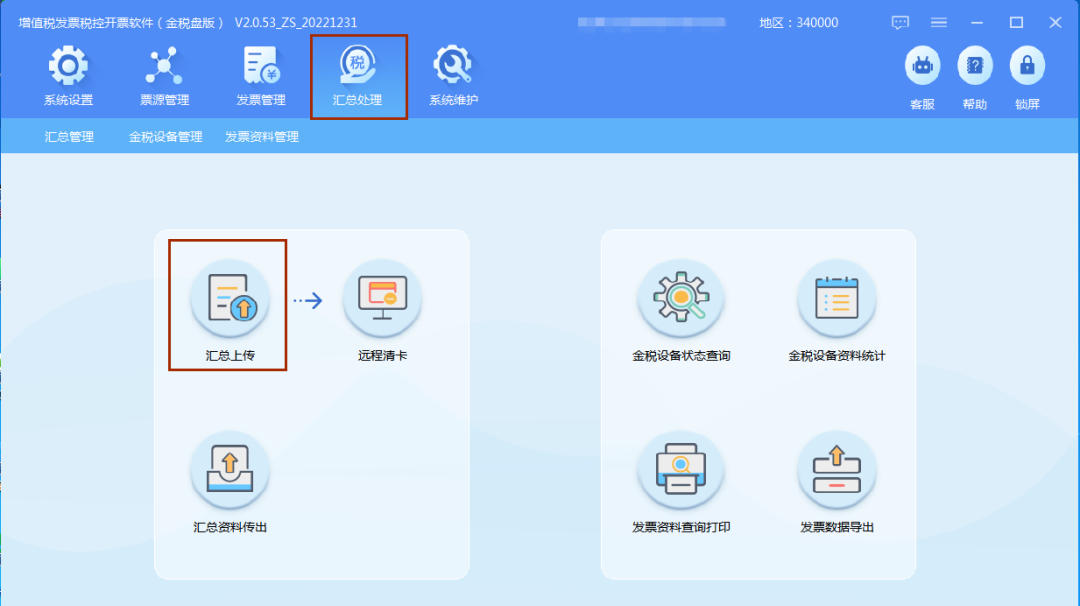This screenshot has height=606, width=1080.
Task: Maximize the application window
Action: click(x=1016, y=23)
